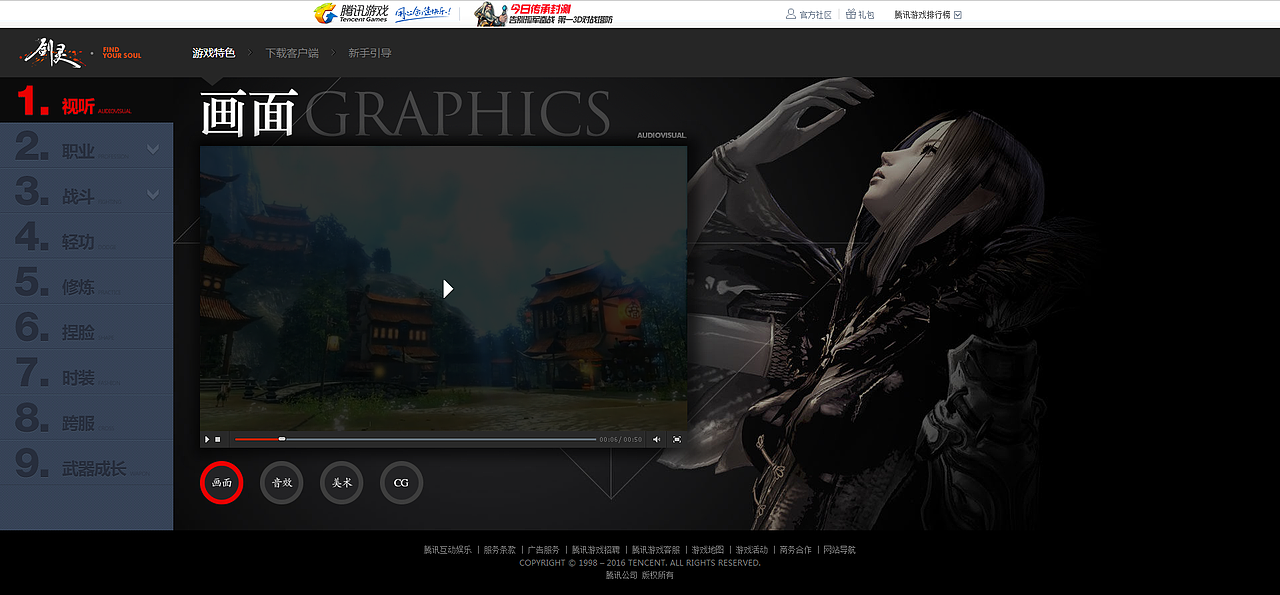Mute the video using the speaker icon
Screen dimensions: 1280x595
657,439
